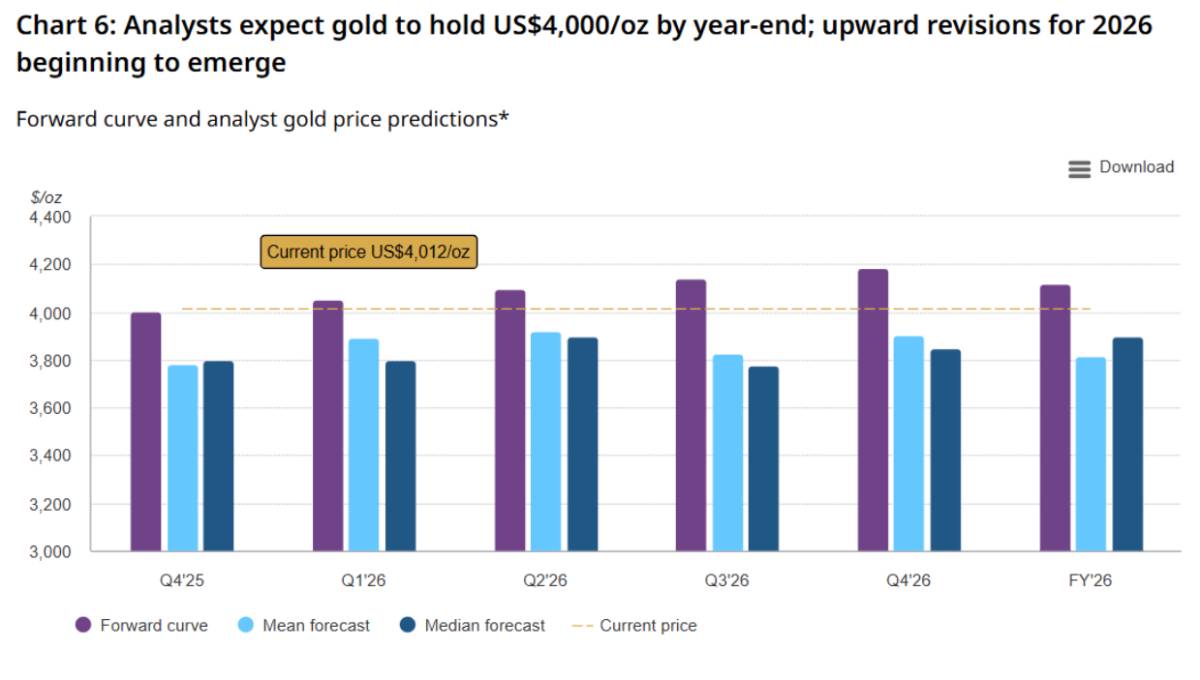Click the Q2'26 dark blue Median forecast bar

click(x=582, y=444)
